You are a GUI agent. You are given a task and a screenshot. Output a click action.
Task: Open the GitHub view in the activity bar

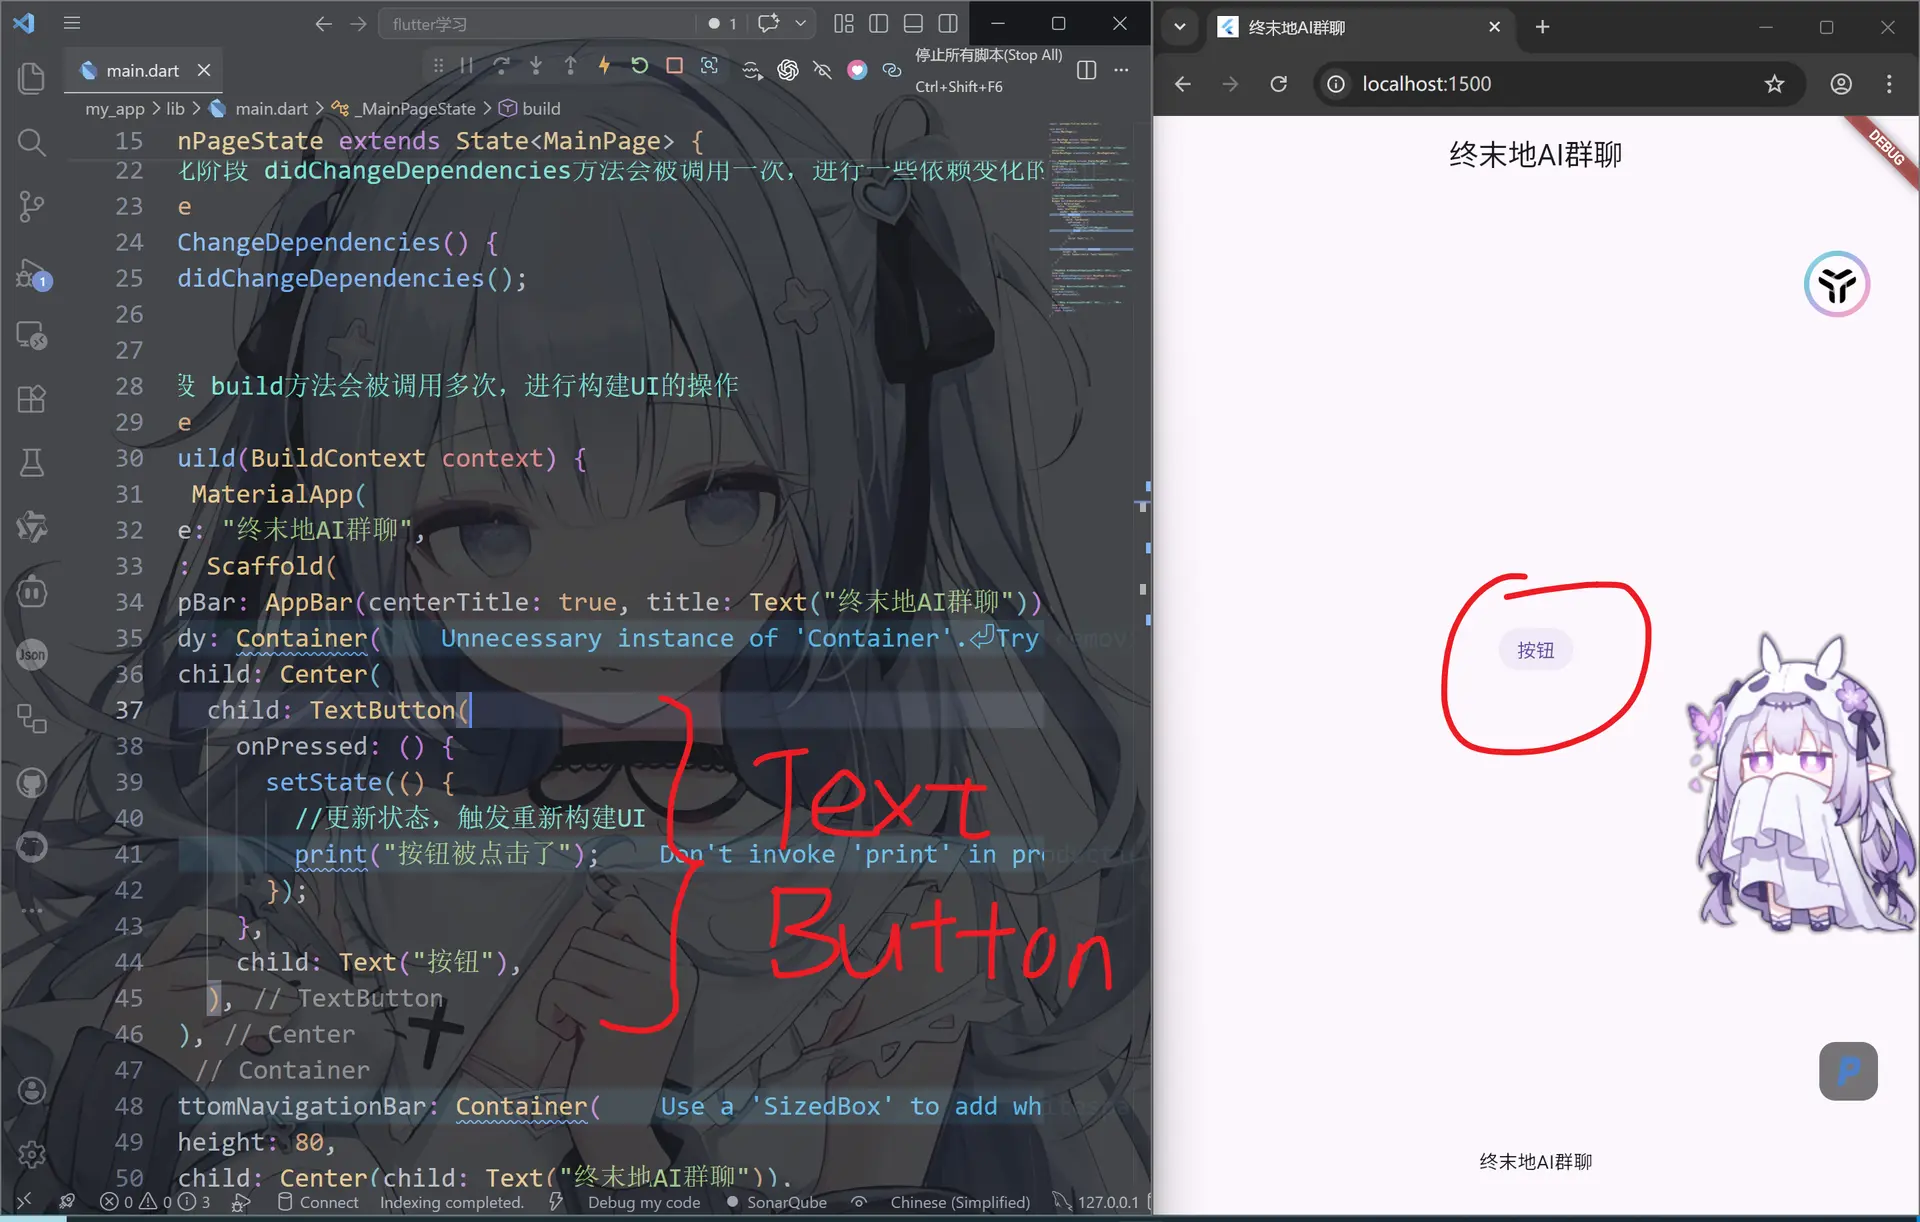(31, 782)
